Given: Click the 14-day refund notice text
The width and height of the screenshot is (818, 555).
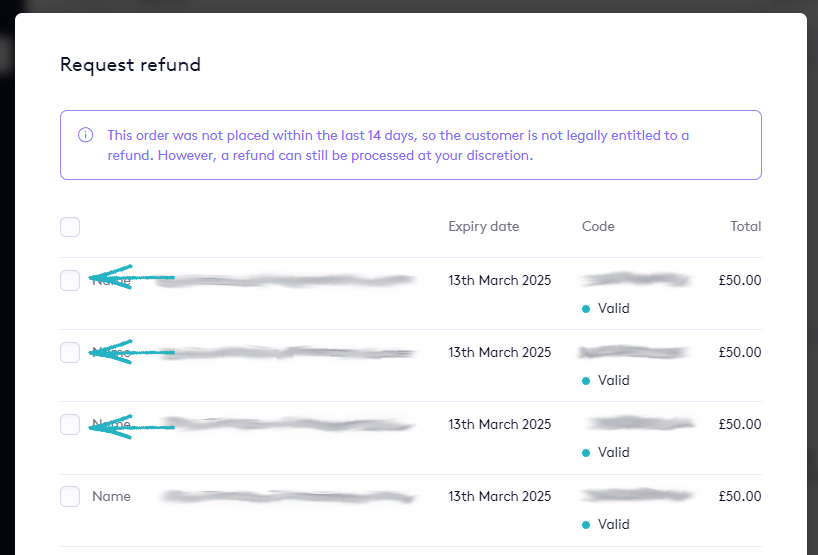Looking at the screenshot, I should pyautogui.click(x=400, y=145).
